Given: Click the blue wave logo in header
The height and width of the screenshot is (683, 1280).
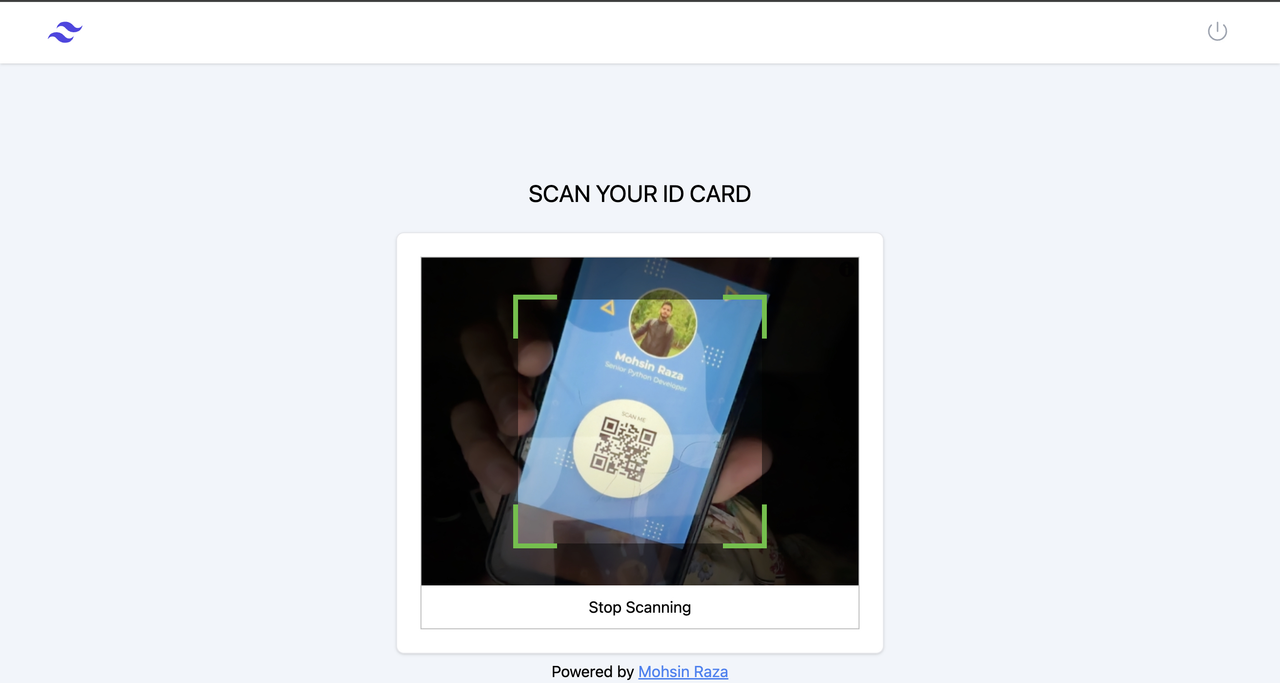Looking at the screenshot, I should pos(65,32).
